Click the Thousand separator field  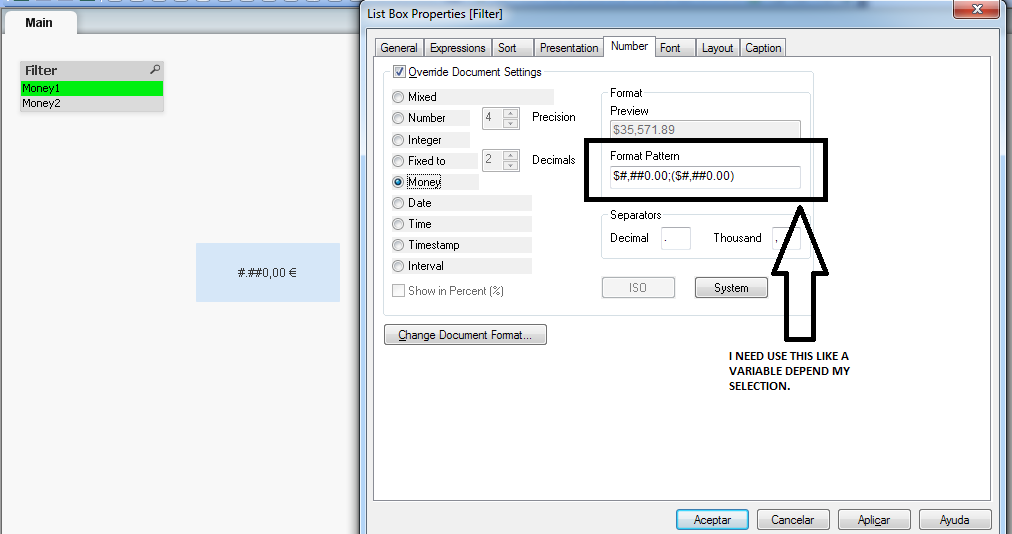click(786, 238)
